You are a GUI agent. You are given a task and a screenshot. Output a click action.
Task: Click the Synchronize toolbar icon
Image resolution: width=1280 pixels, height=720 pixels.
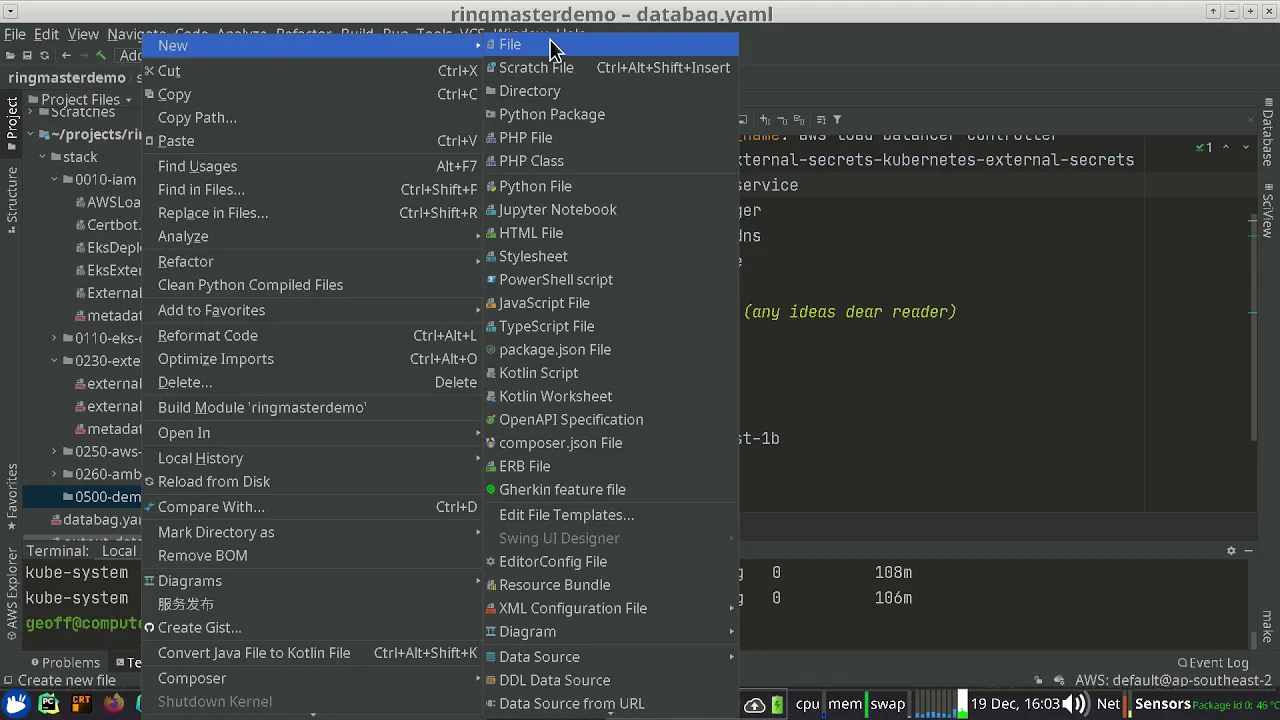[44, 56]
